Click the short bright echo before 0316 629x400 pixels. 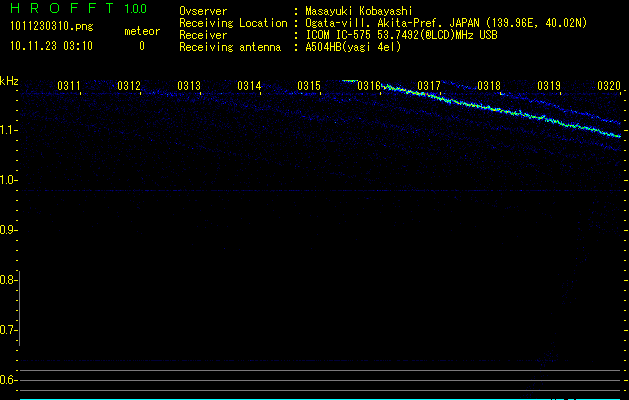pyautogui.click(x=350, y=81)
